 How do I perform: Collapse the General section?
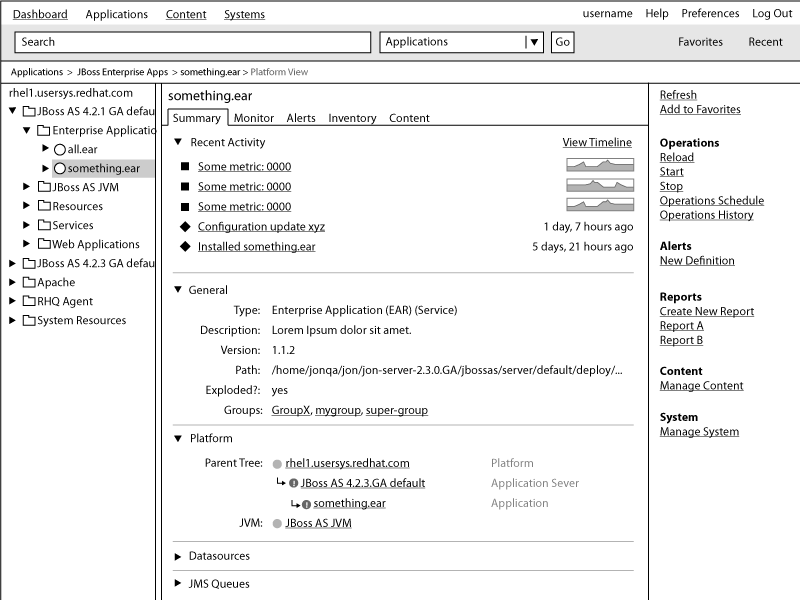click(178, 289)
